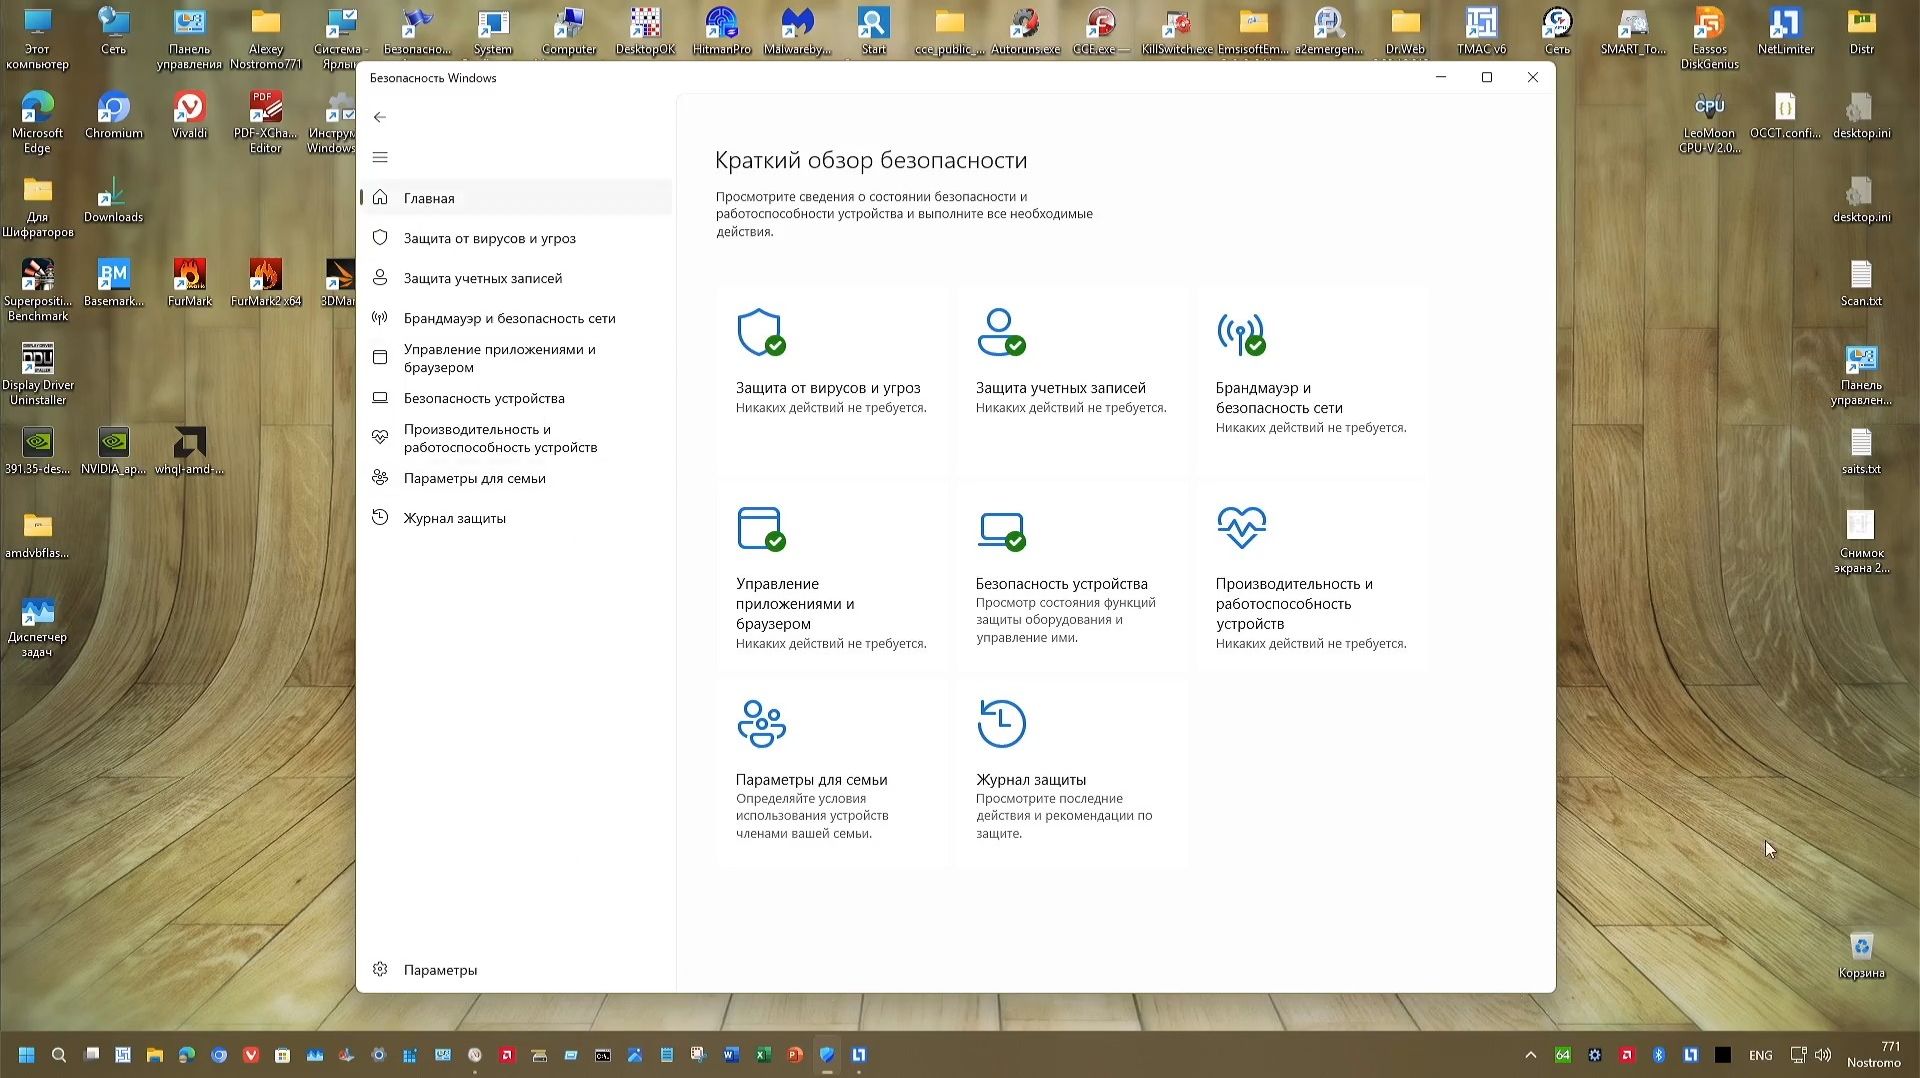Select Chromium desktop icon
1920x1078 pixels.
tap(113, 116)
